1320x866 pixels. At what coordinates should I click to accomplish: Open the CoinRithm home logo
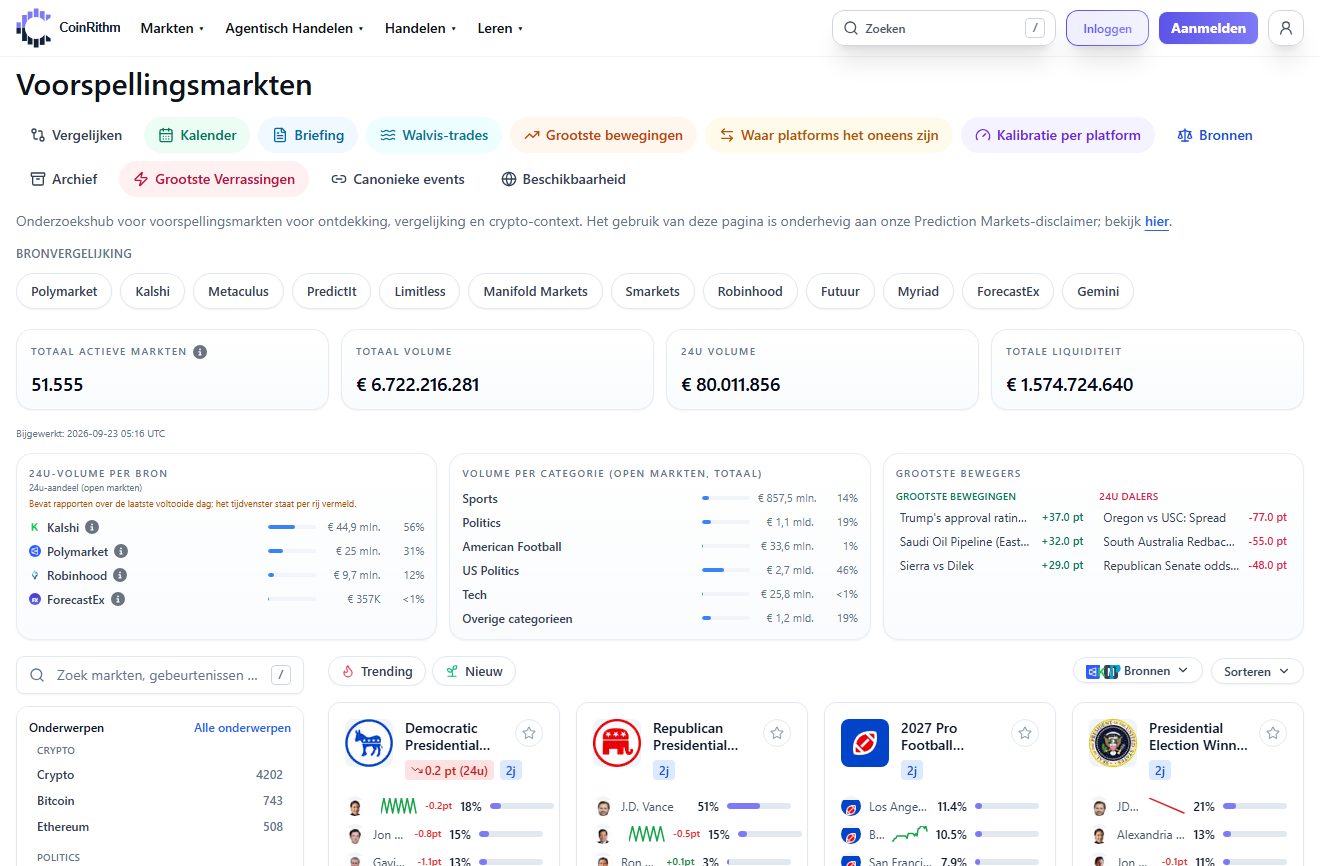click(x=68, y=28)
